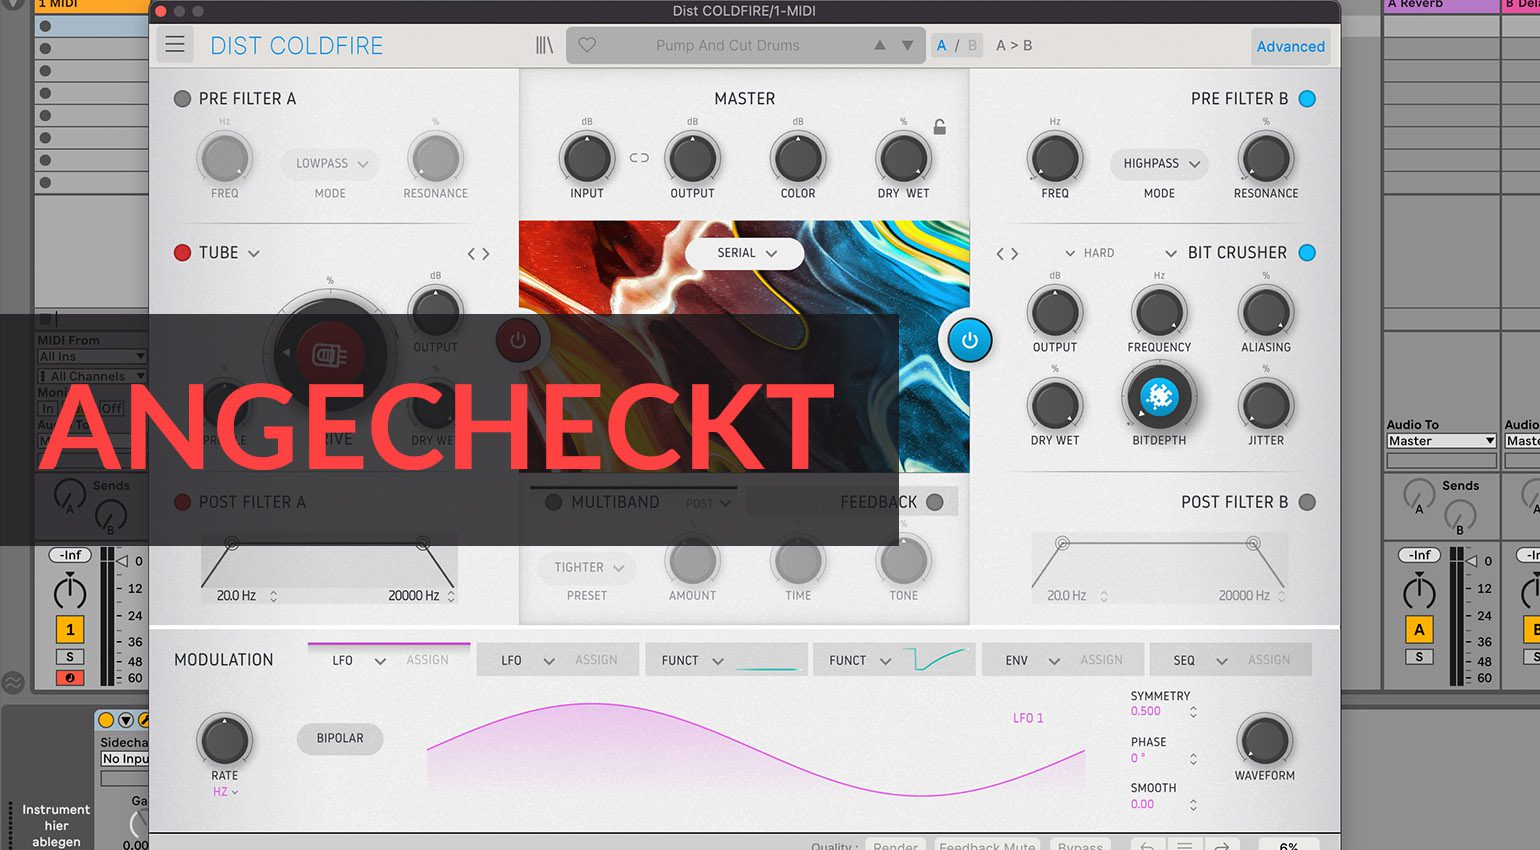Expand the Serial routing dropdown
Viewport: 1540px width, 850px height.
[x=745, y=253]
